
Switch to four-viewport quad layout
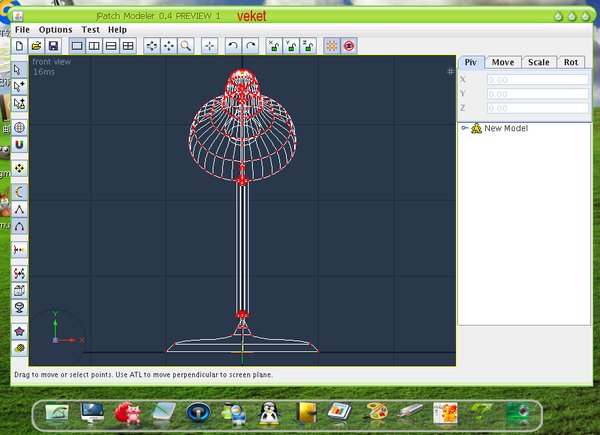[128, 46]
